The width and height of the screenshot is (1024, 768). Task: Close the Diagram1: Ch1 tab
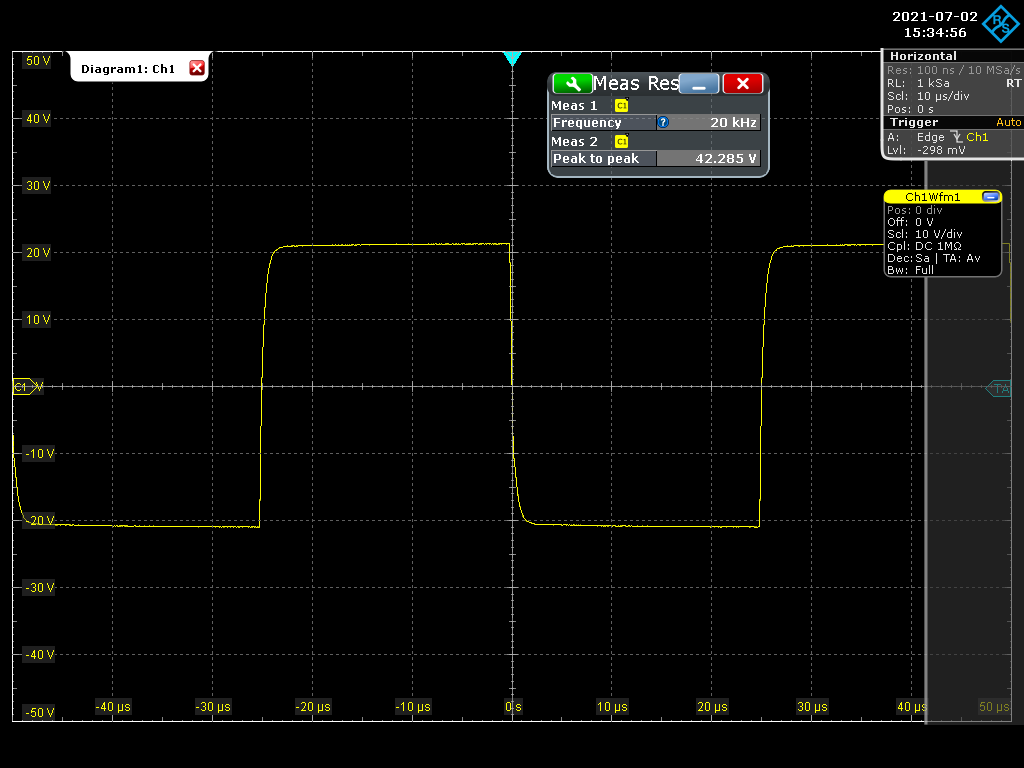pyautogui.click(x=197, y=68)
